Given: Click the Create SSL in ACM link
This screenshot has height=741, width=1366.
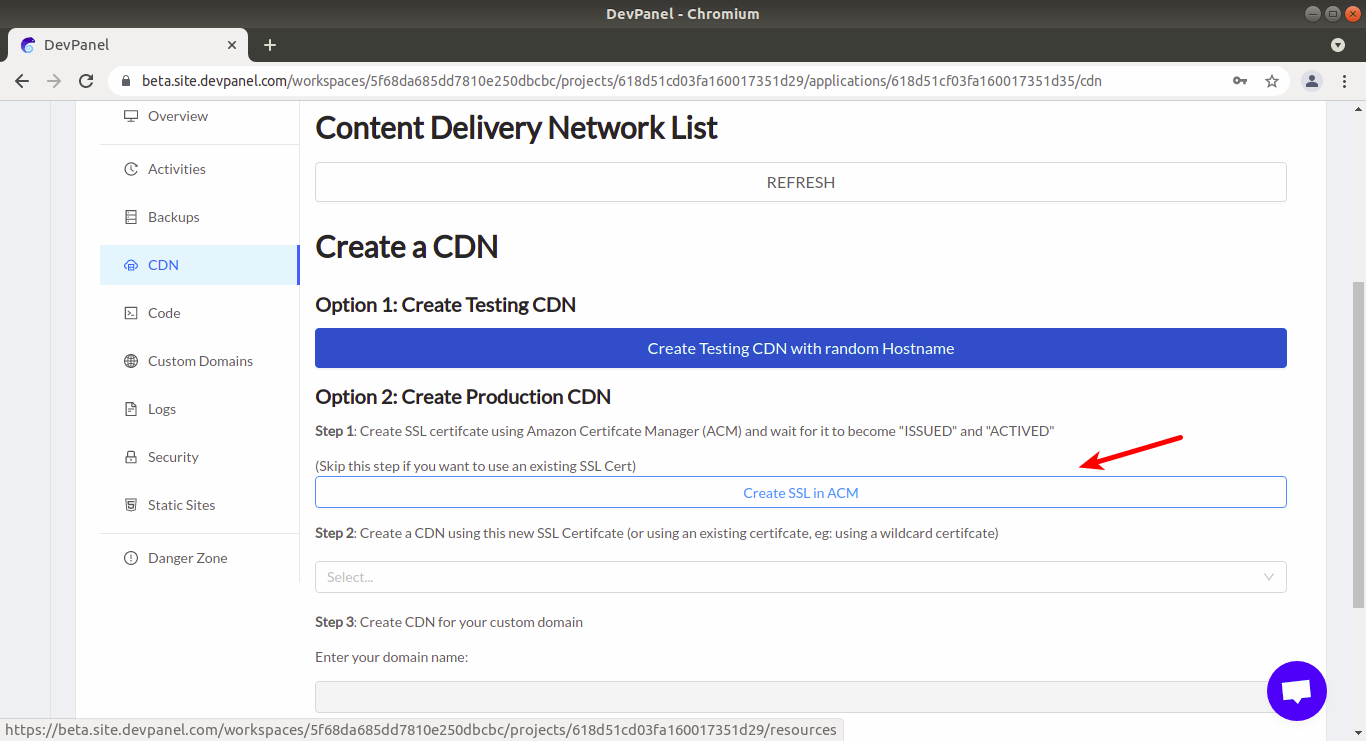Looking at the screenshot, I should click(800, 491).
